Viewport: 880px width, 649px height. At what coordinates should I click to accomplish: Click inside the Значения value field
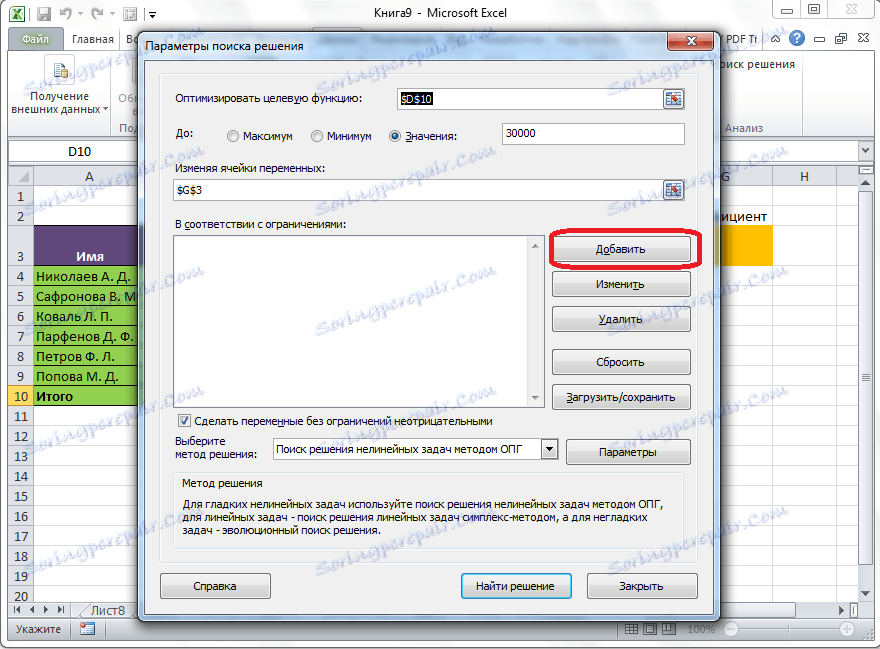coord(592,134)
